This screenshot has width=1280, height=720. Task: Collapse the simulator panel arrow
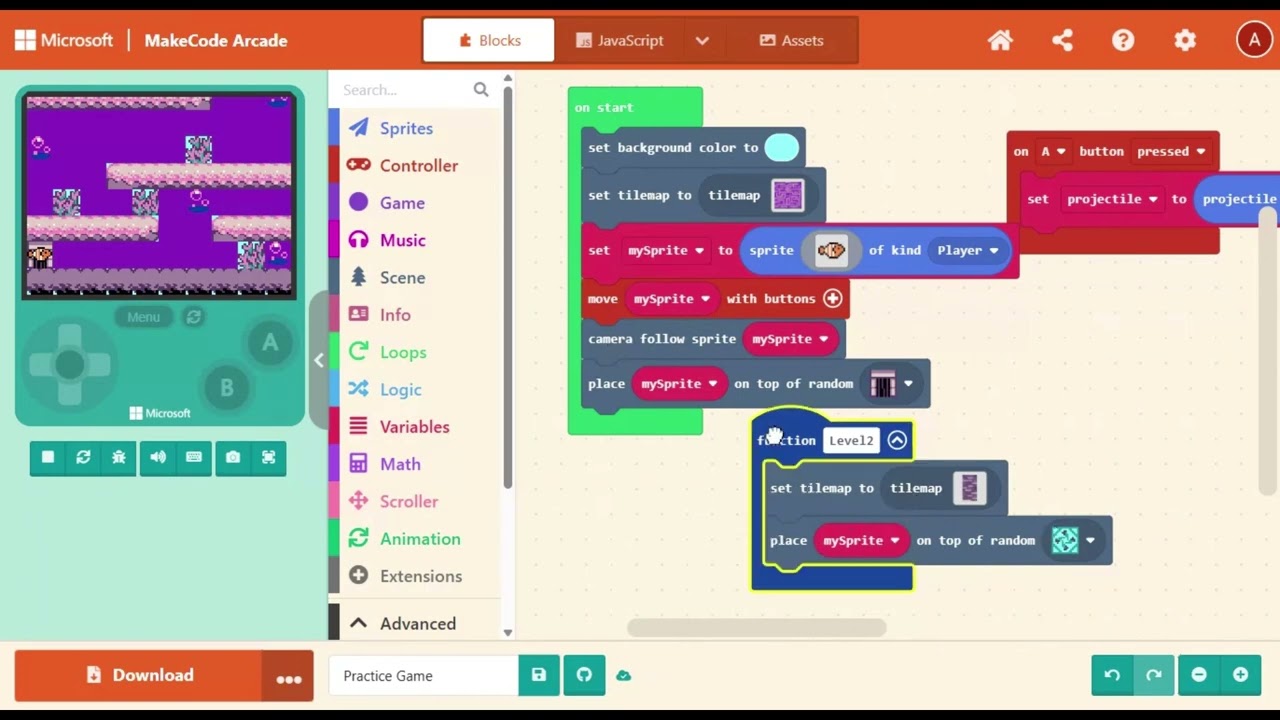tap(319, 360)
